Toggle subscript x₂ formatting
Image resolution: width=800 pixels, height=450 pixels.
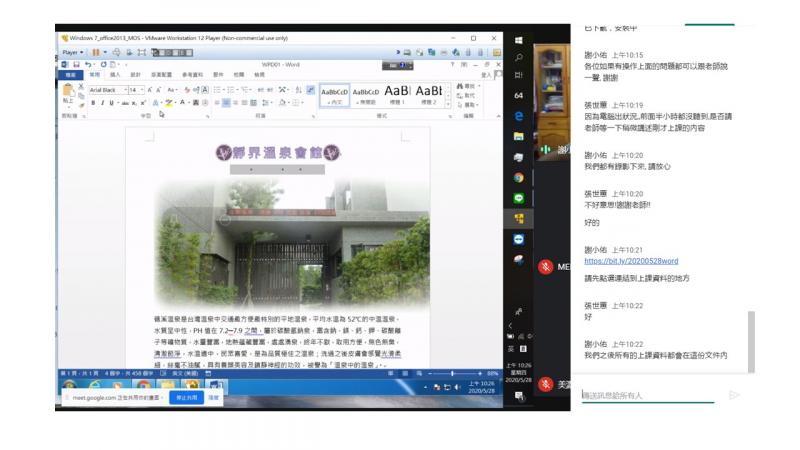coord(134,103)
